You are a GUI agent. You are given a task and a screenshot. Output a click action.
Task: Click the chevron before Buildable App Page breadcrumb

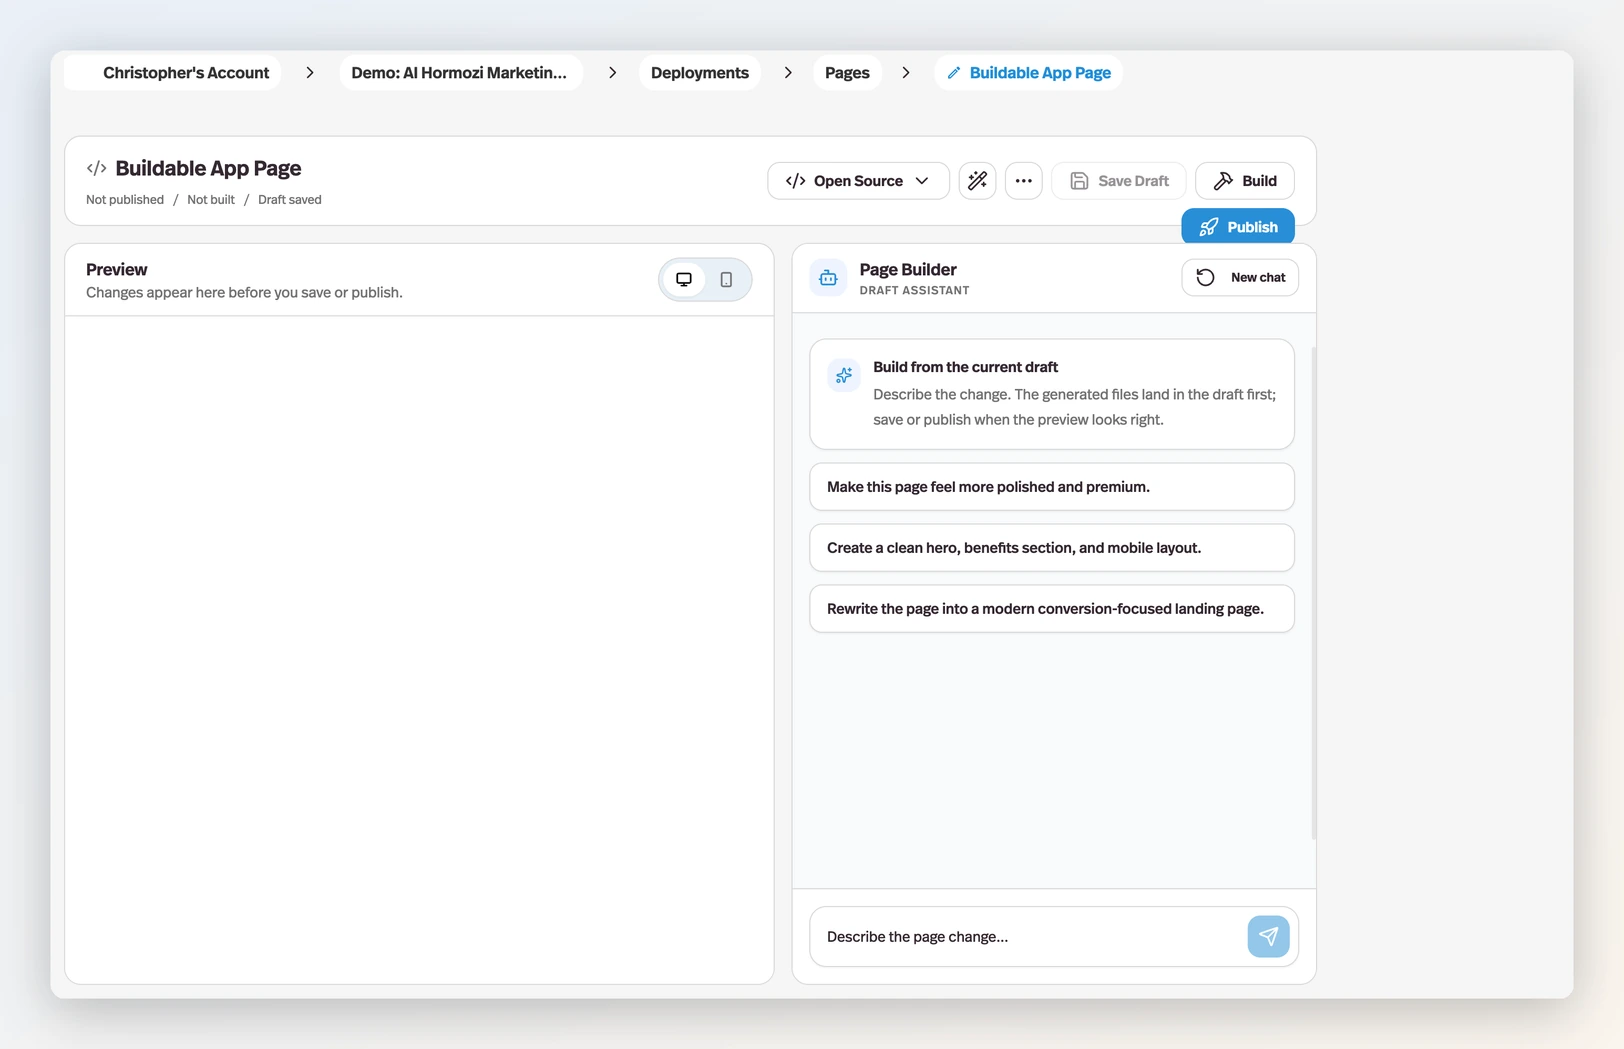pos(906,73)
